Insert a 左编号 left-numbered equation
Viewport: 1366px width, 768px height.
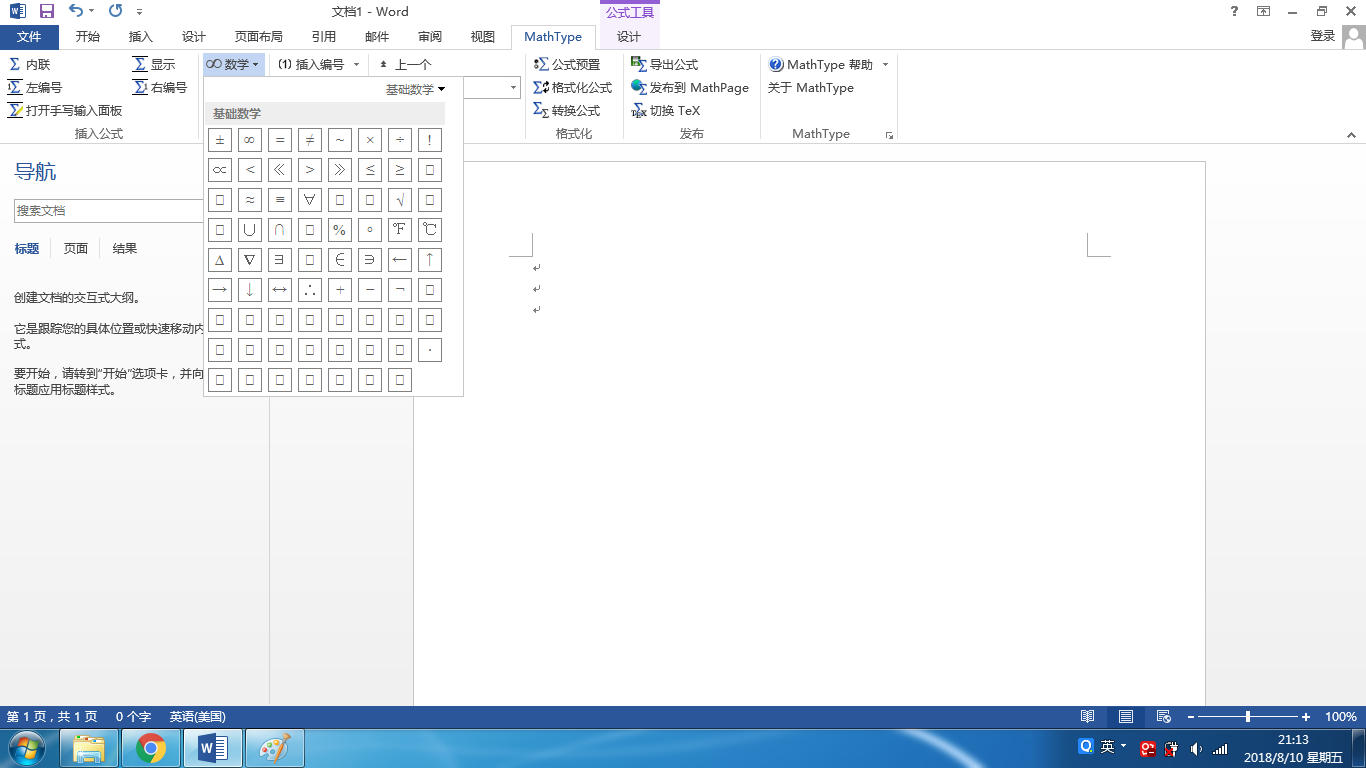pos(35,87)
